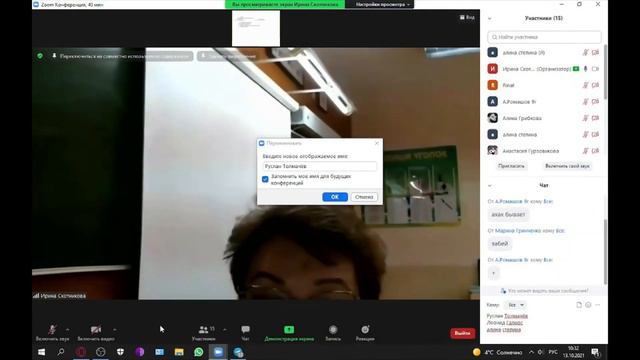Click Кто может видеть ваши сообщения link
Screen dimensions: 640x360
(x=544, y=291)
